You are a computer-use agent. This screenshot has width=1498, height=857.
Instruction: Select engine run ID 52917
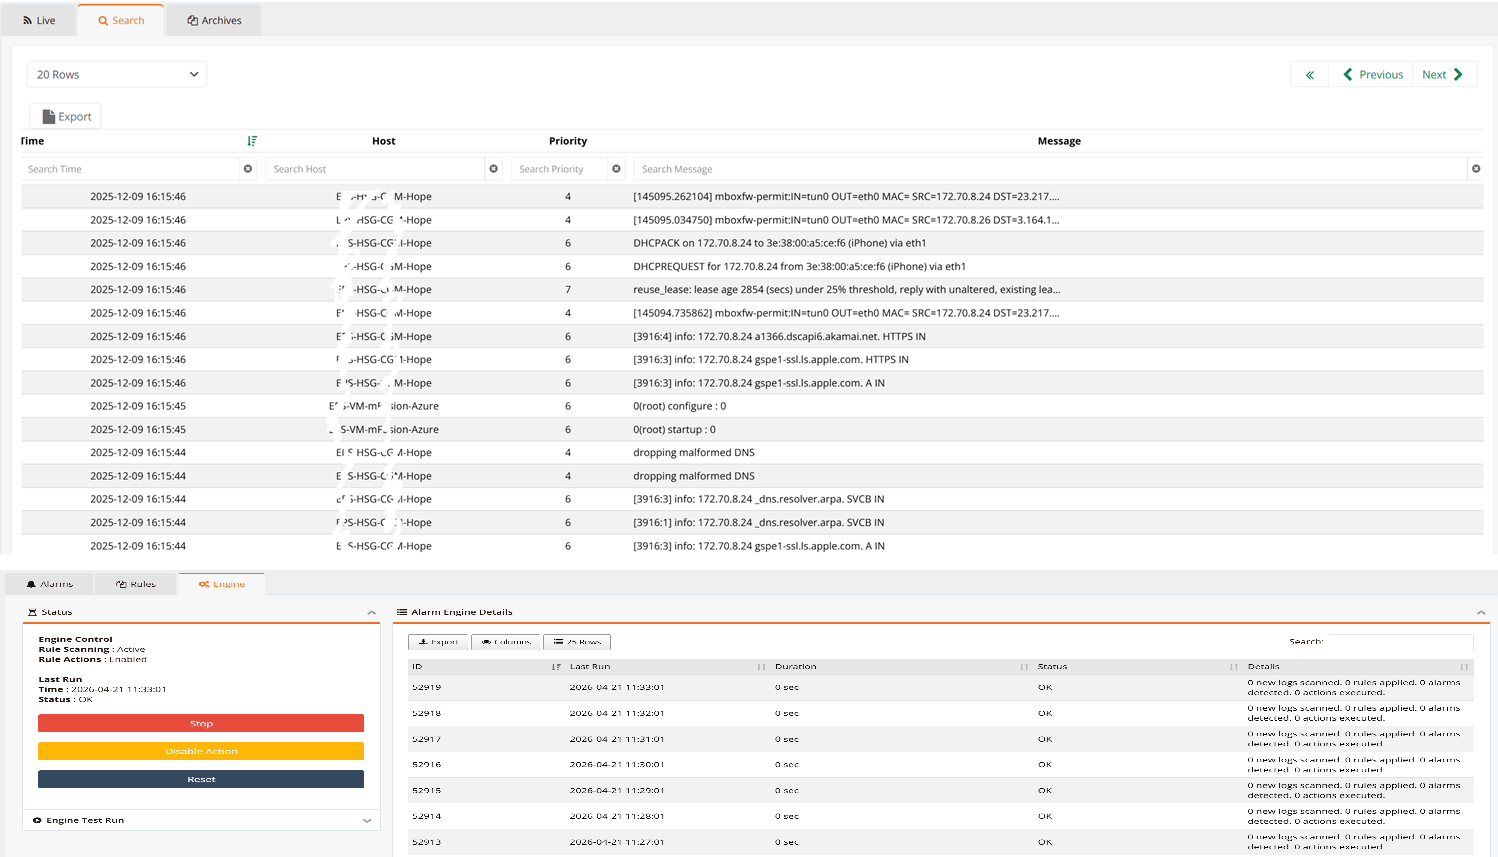tap(426, 739)
